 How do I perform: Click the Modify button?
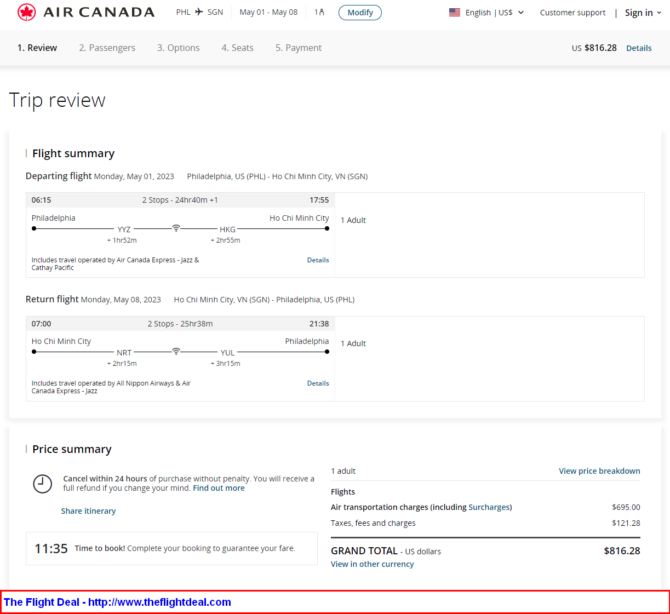(x=360, y=12)
